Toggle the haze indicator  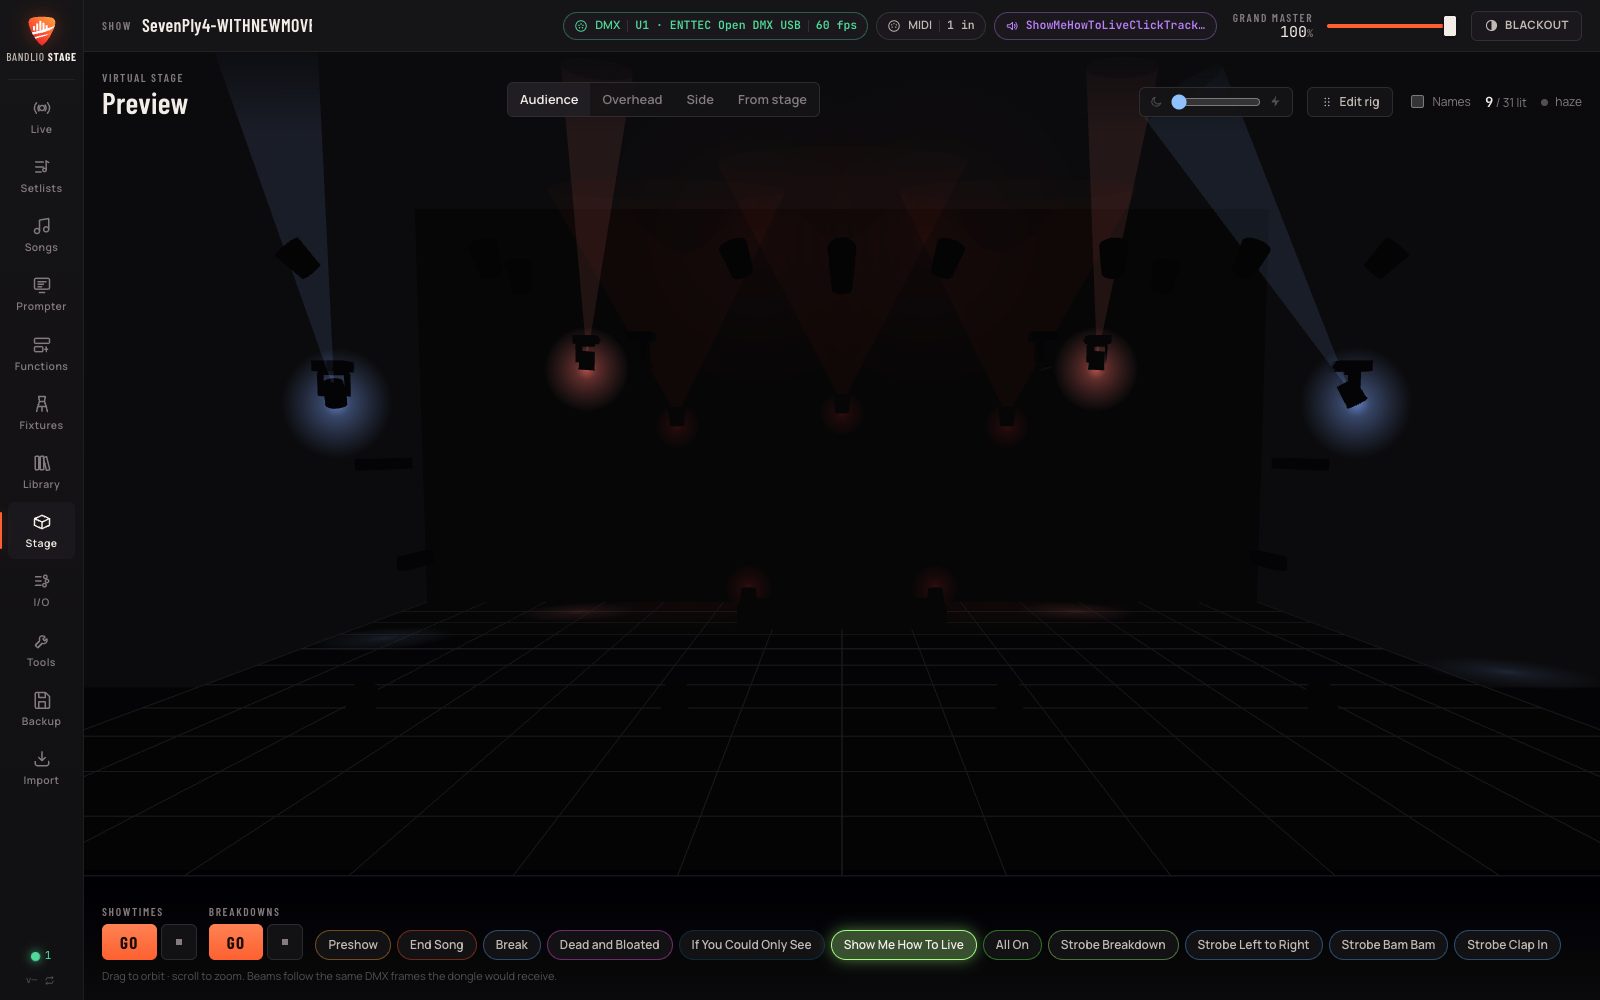pos(1561,102)
